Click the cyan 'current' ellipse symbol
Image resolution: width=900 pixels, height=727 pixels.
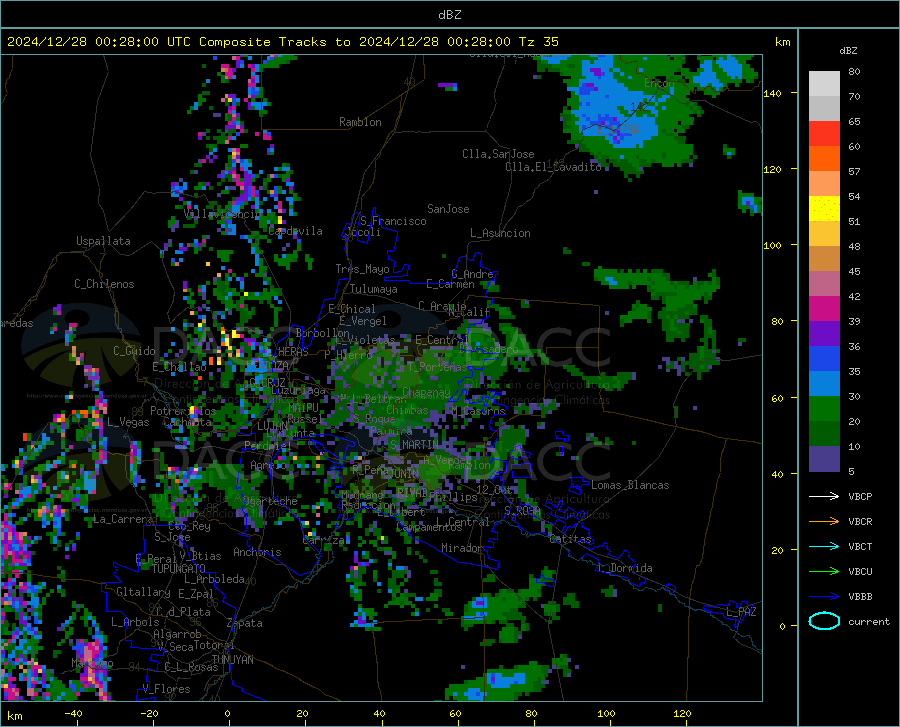click(824, 621)
